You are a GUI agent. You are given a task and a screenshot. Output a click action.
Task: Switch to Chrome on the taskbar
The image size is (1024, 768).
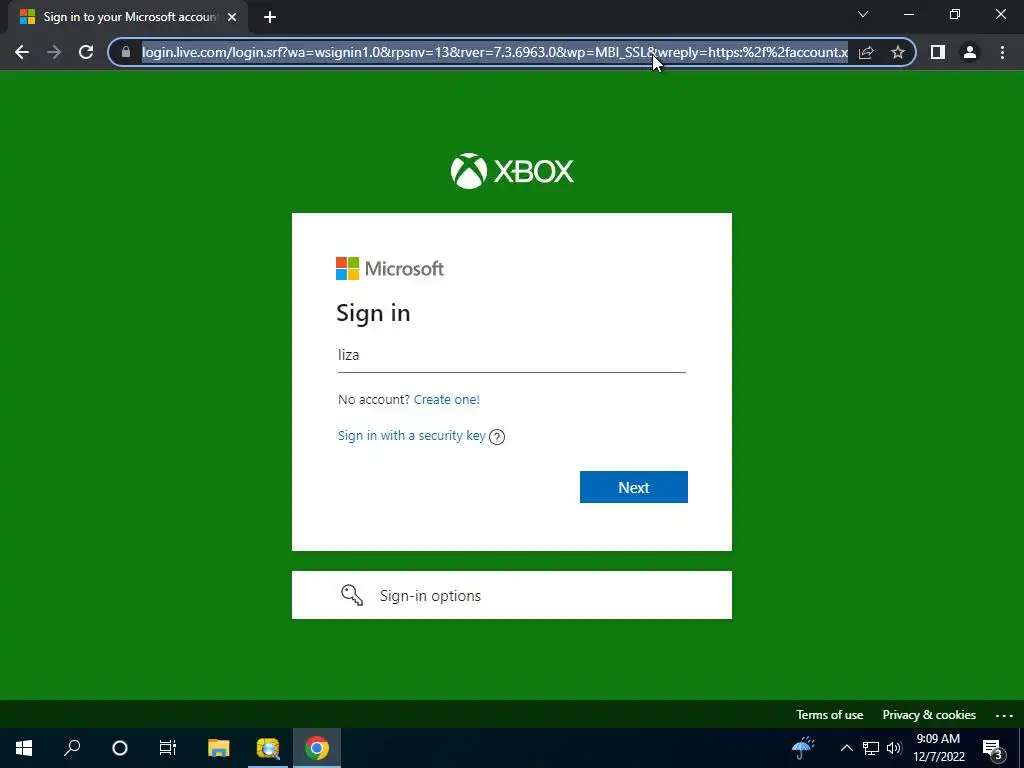317,748
